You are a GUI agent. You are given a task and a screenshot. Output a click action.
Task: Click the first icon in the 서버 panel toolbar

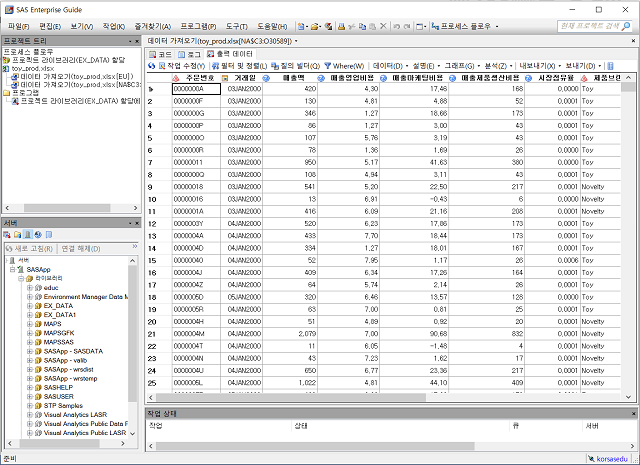pos(7,235)
